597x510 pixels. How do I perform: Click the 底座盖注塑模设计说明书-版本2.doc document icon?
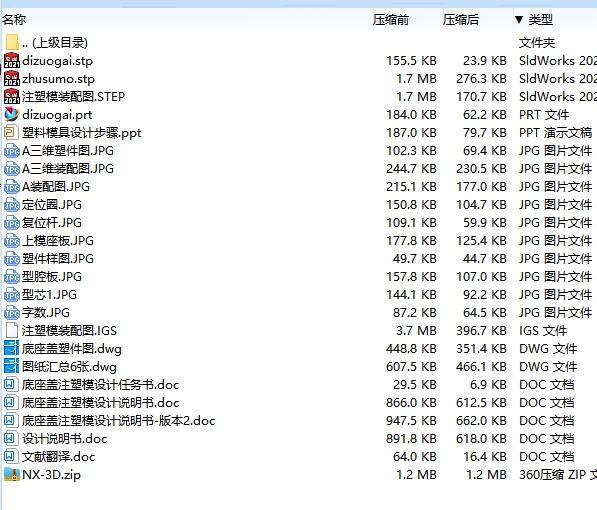pos(10,420)
